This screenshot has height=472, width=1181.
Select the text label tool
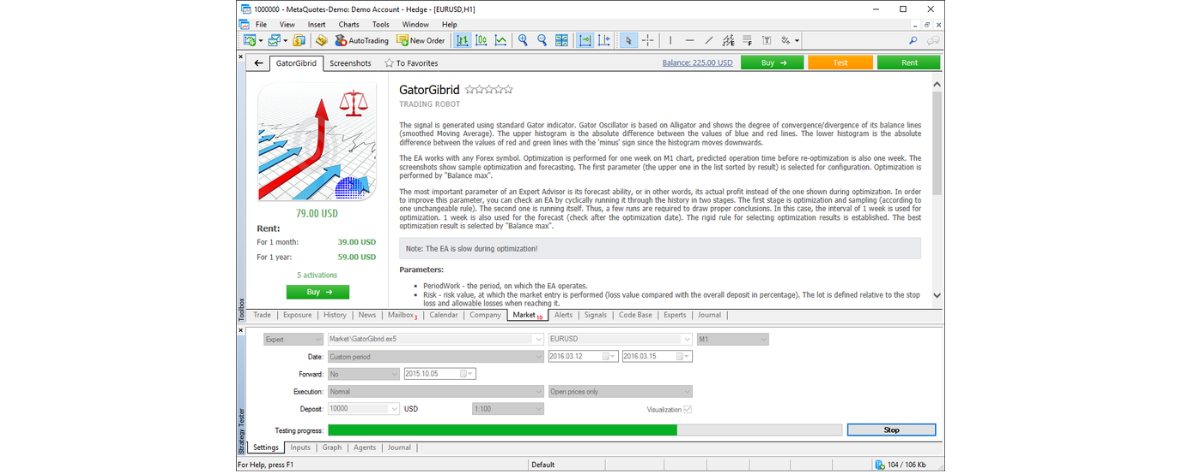(x=767, y=41)
